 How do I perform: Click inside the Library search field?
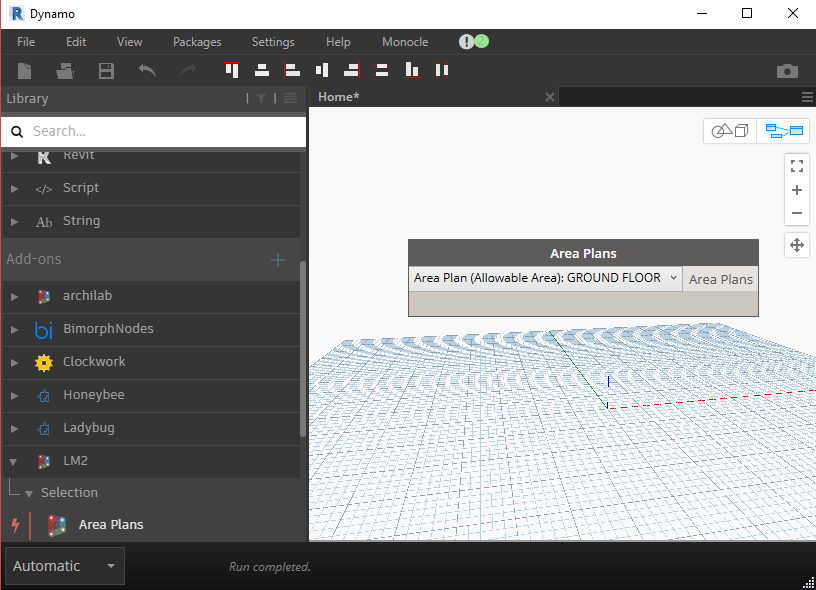point(150,131)
